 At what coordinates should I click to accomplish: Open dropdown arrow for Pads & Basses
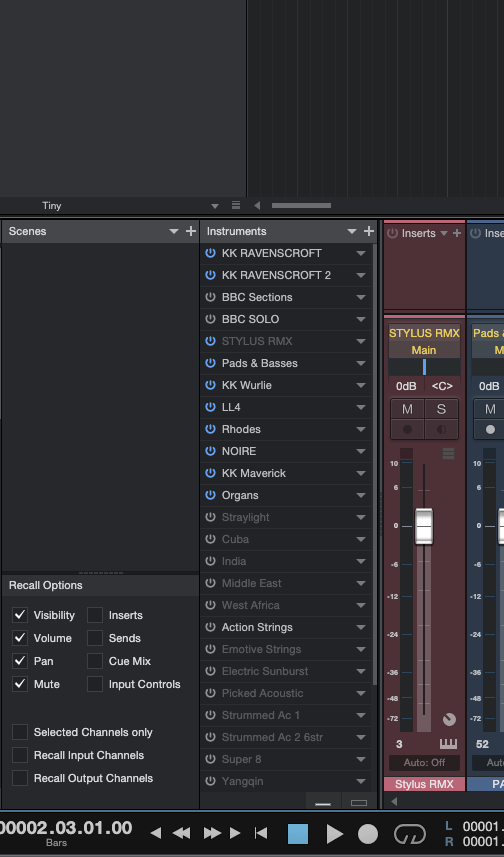pyautogui.click(x=361, y=363)
